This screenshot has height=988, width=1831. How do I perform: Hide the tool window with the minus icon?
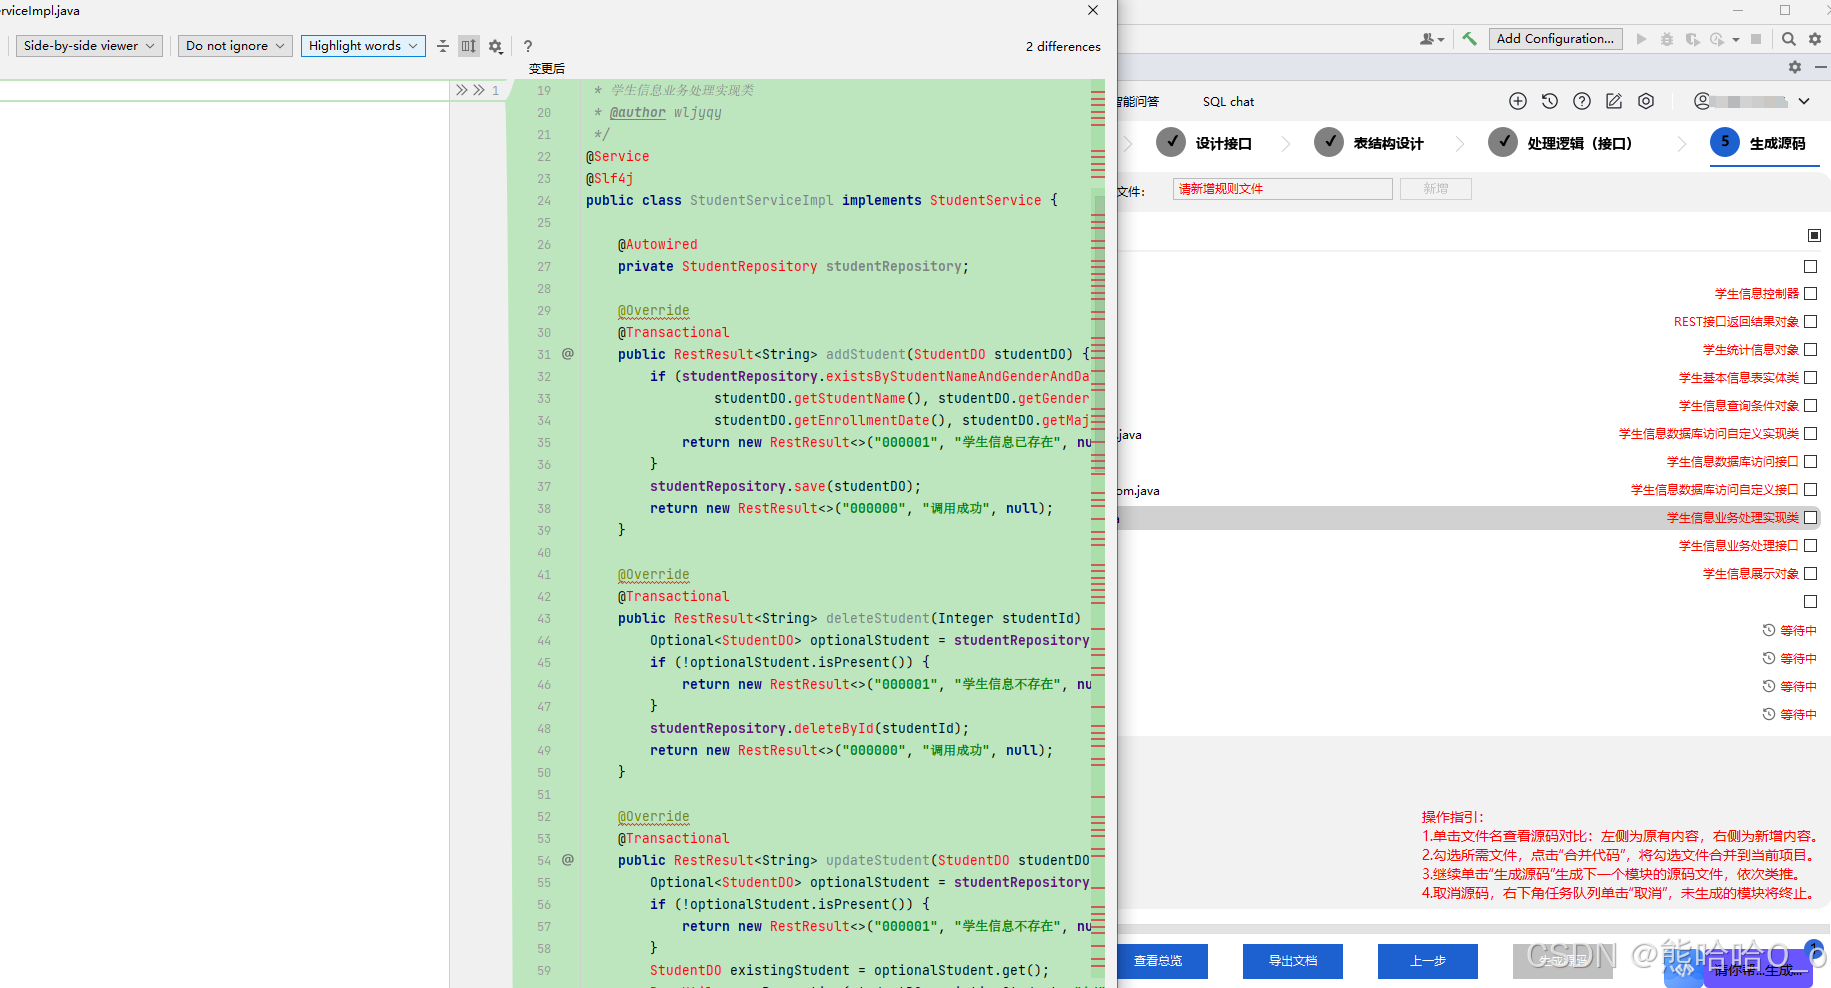point(1821,67)
